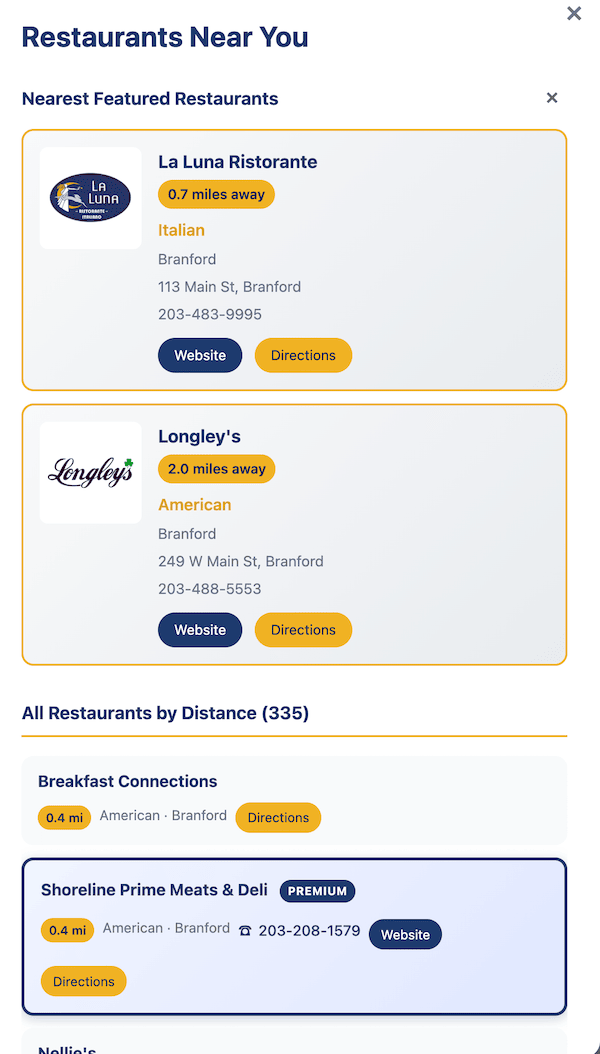This screenshot has height=1054, width=600.
Task: Click the PREMIUM badge on Shoreline listing
Action: click(x=317, y=890)
